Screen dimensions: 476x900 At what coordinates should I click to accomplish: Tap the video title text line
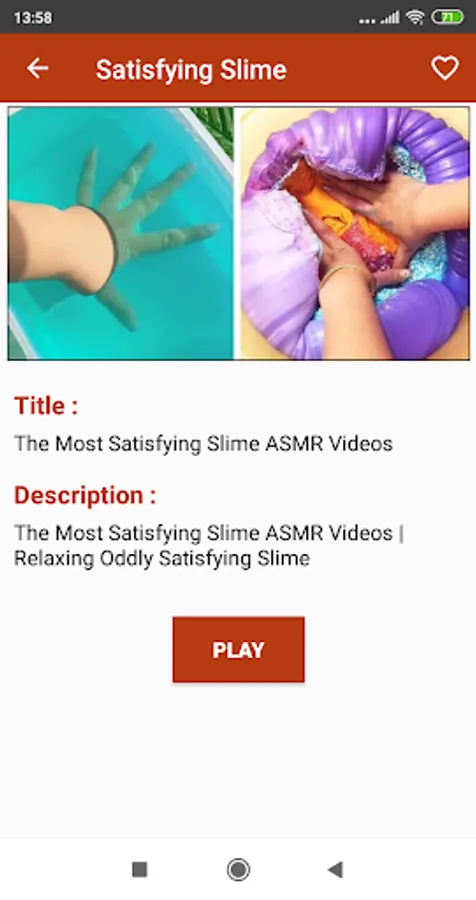click(203, 443)
